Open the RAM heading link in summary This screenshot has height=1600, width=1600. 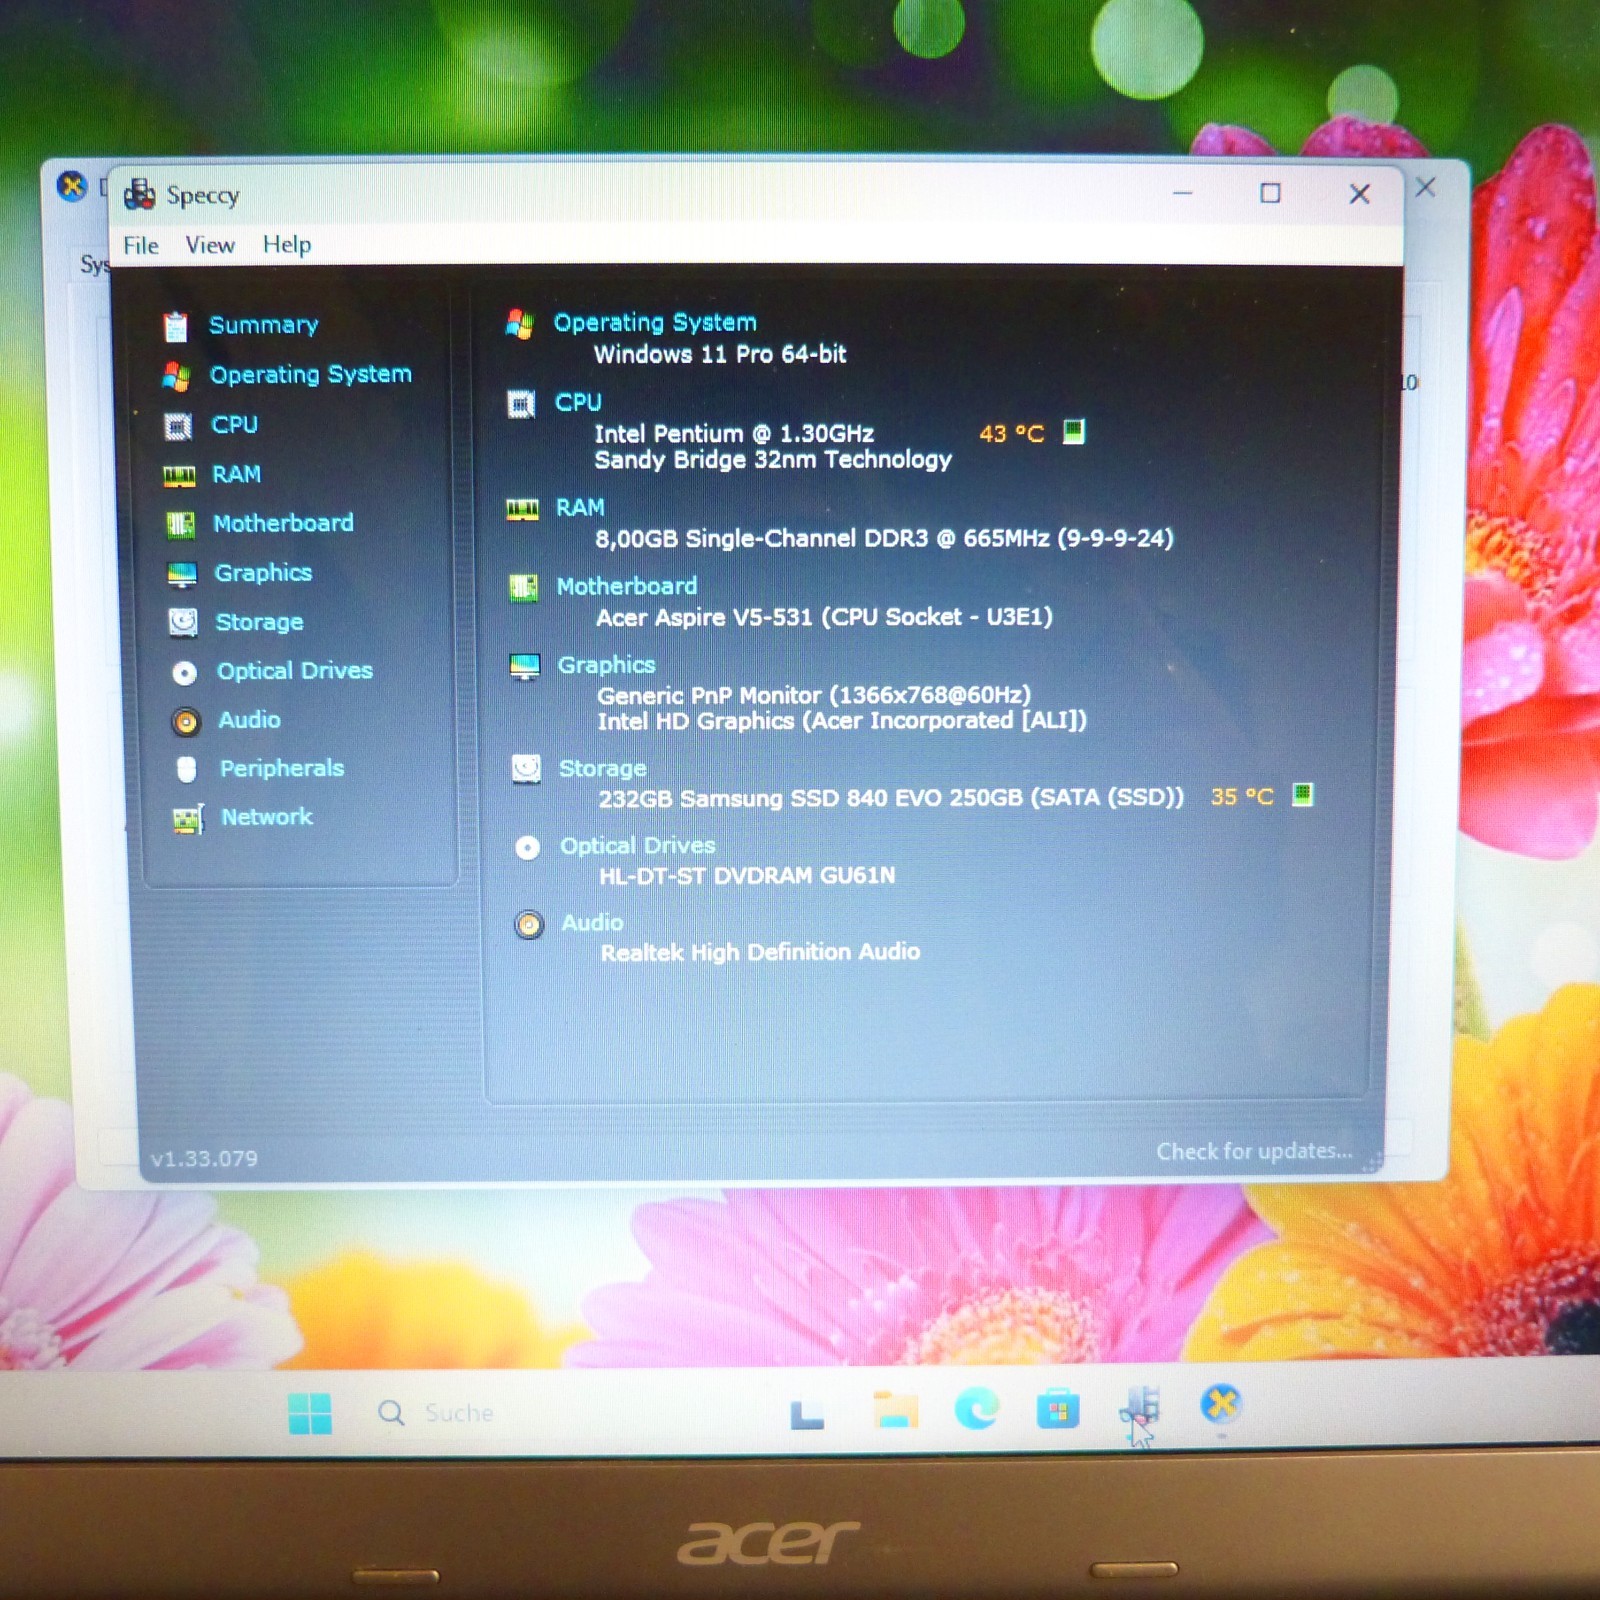coord(580,508)
